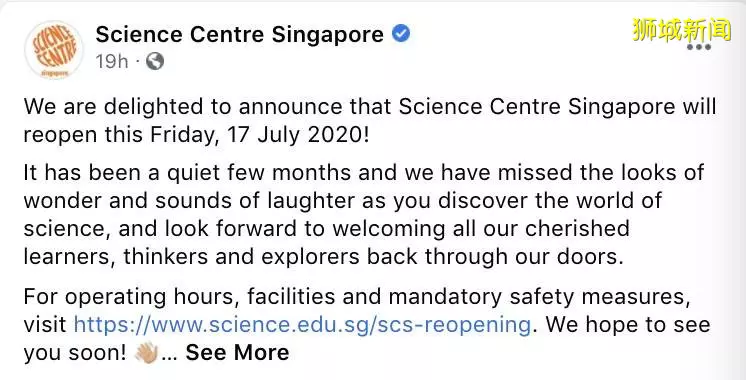
Task: Click the 'you soon!' text
Action: pos(75,354)
